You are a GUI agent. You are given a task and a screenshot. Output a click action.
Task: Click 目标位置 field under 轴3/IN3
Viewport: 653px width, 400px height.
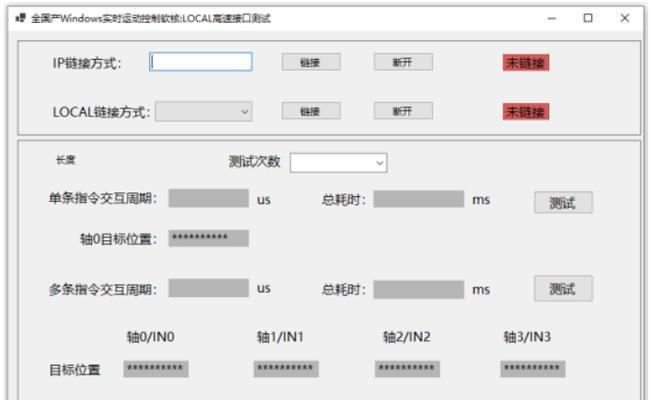tap(533, 369)
